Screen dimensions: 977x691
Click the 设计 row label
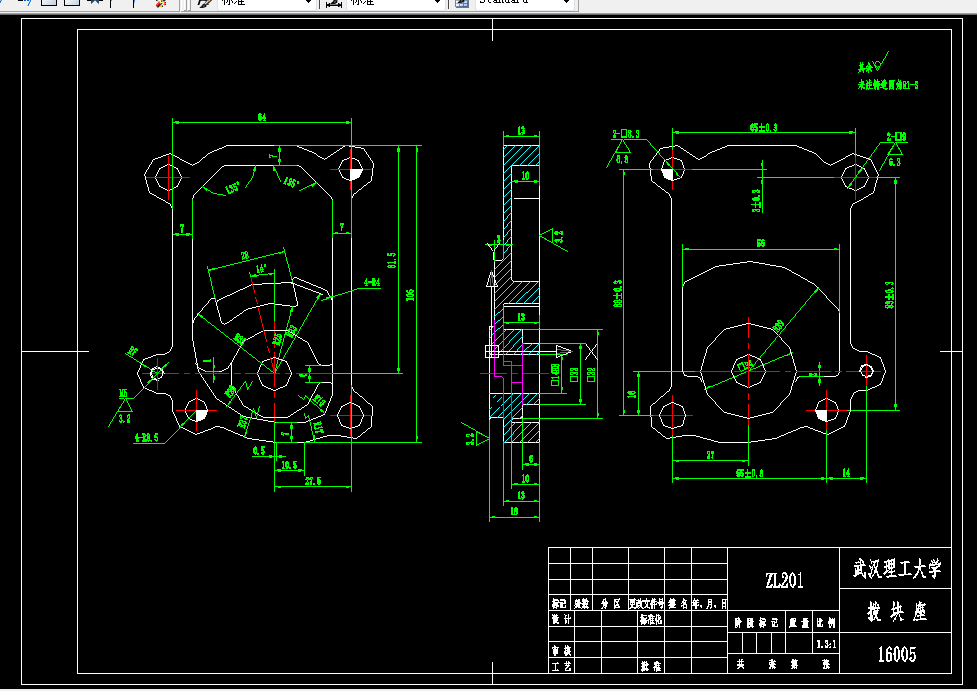(561, 619)
